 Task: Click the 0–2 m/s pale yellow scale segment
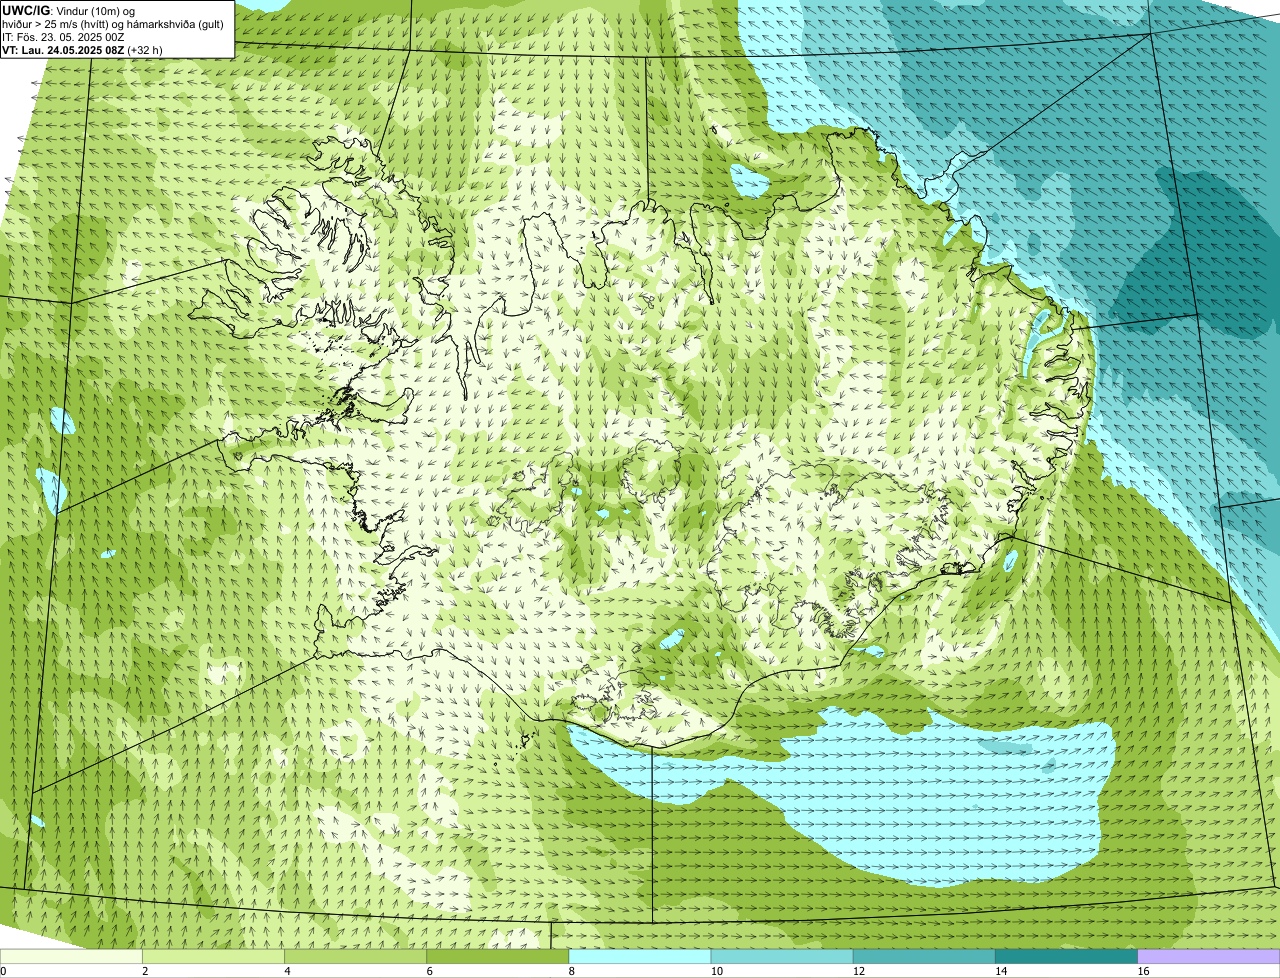click(71, 956)
